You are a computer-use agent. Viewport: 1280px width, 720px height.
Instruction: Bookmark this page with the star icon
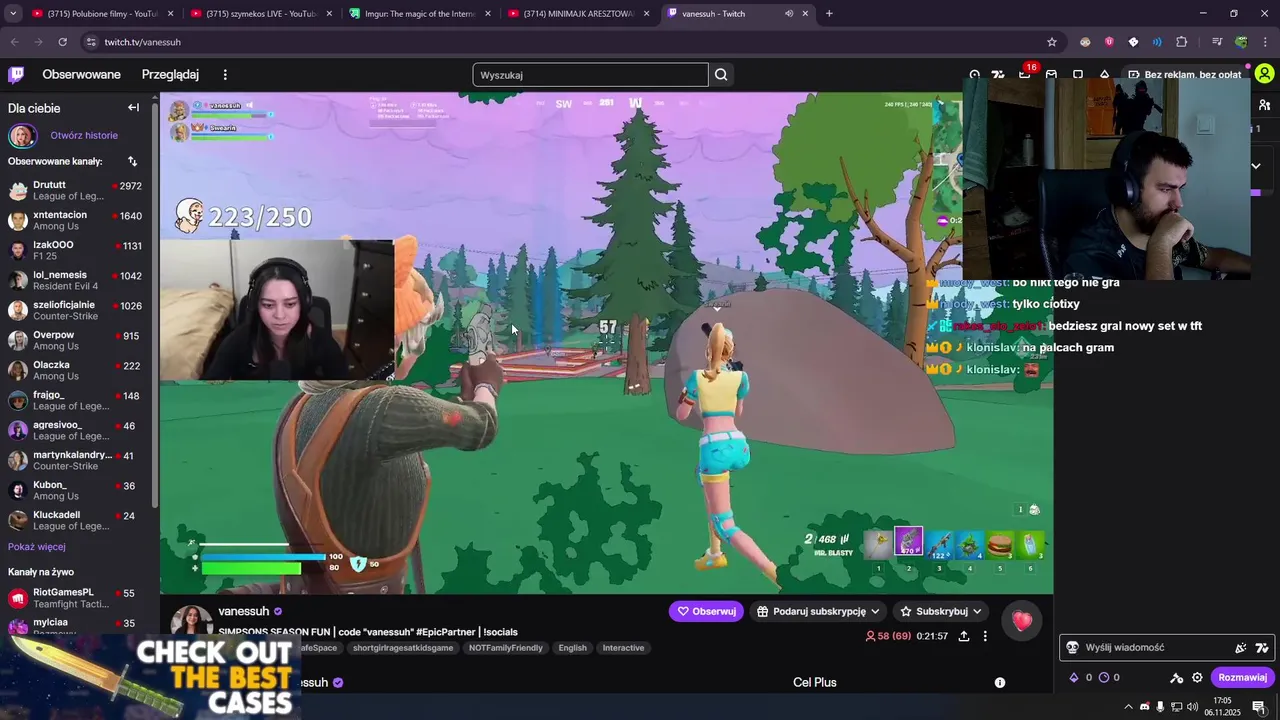(x=1052, y=42)
